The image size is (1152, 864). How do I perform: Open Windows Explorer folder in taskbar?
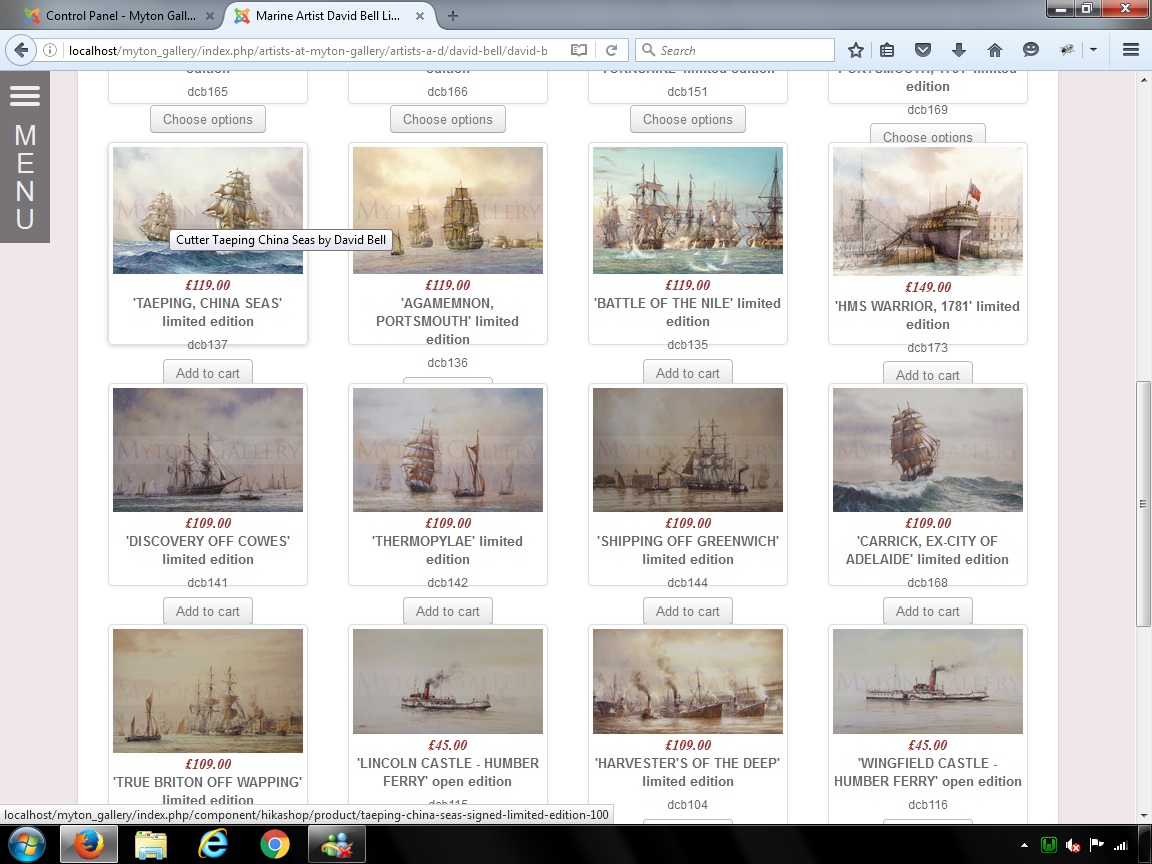pyautogui.click(x=151, y=844)
